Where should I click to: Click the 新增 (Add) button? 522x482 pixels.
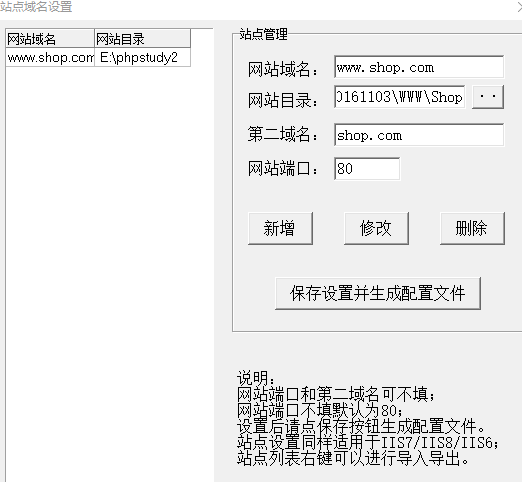tap(280, 228)
